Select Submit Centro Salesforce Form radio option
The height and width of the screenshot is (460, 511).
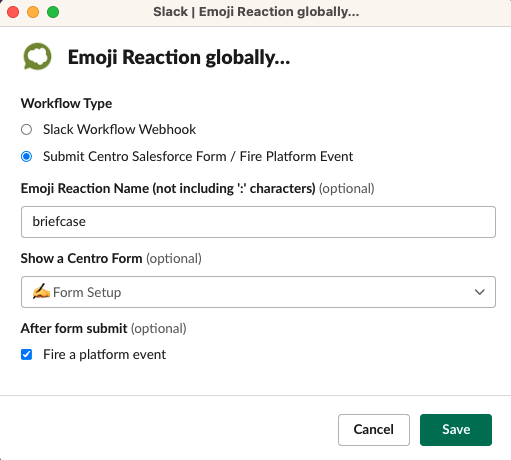click(26, 156)
